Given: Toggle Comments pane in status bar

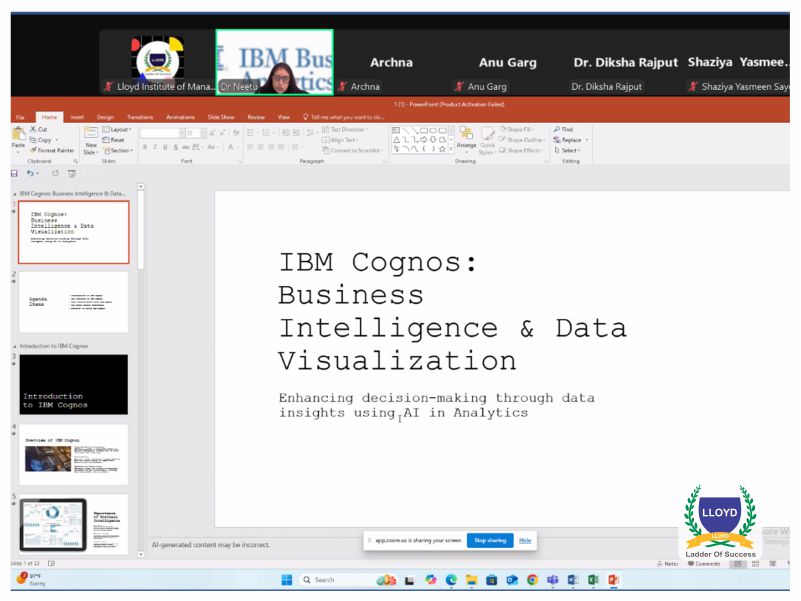Looking at the screenshot, I should point(704,564).
